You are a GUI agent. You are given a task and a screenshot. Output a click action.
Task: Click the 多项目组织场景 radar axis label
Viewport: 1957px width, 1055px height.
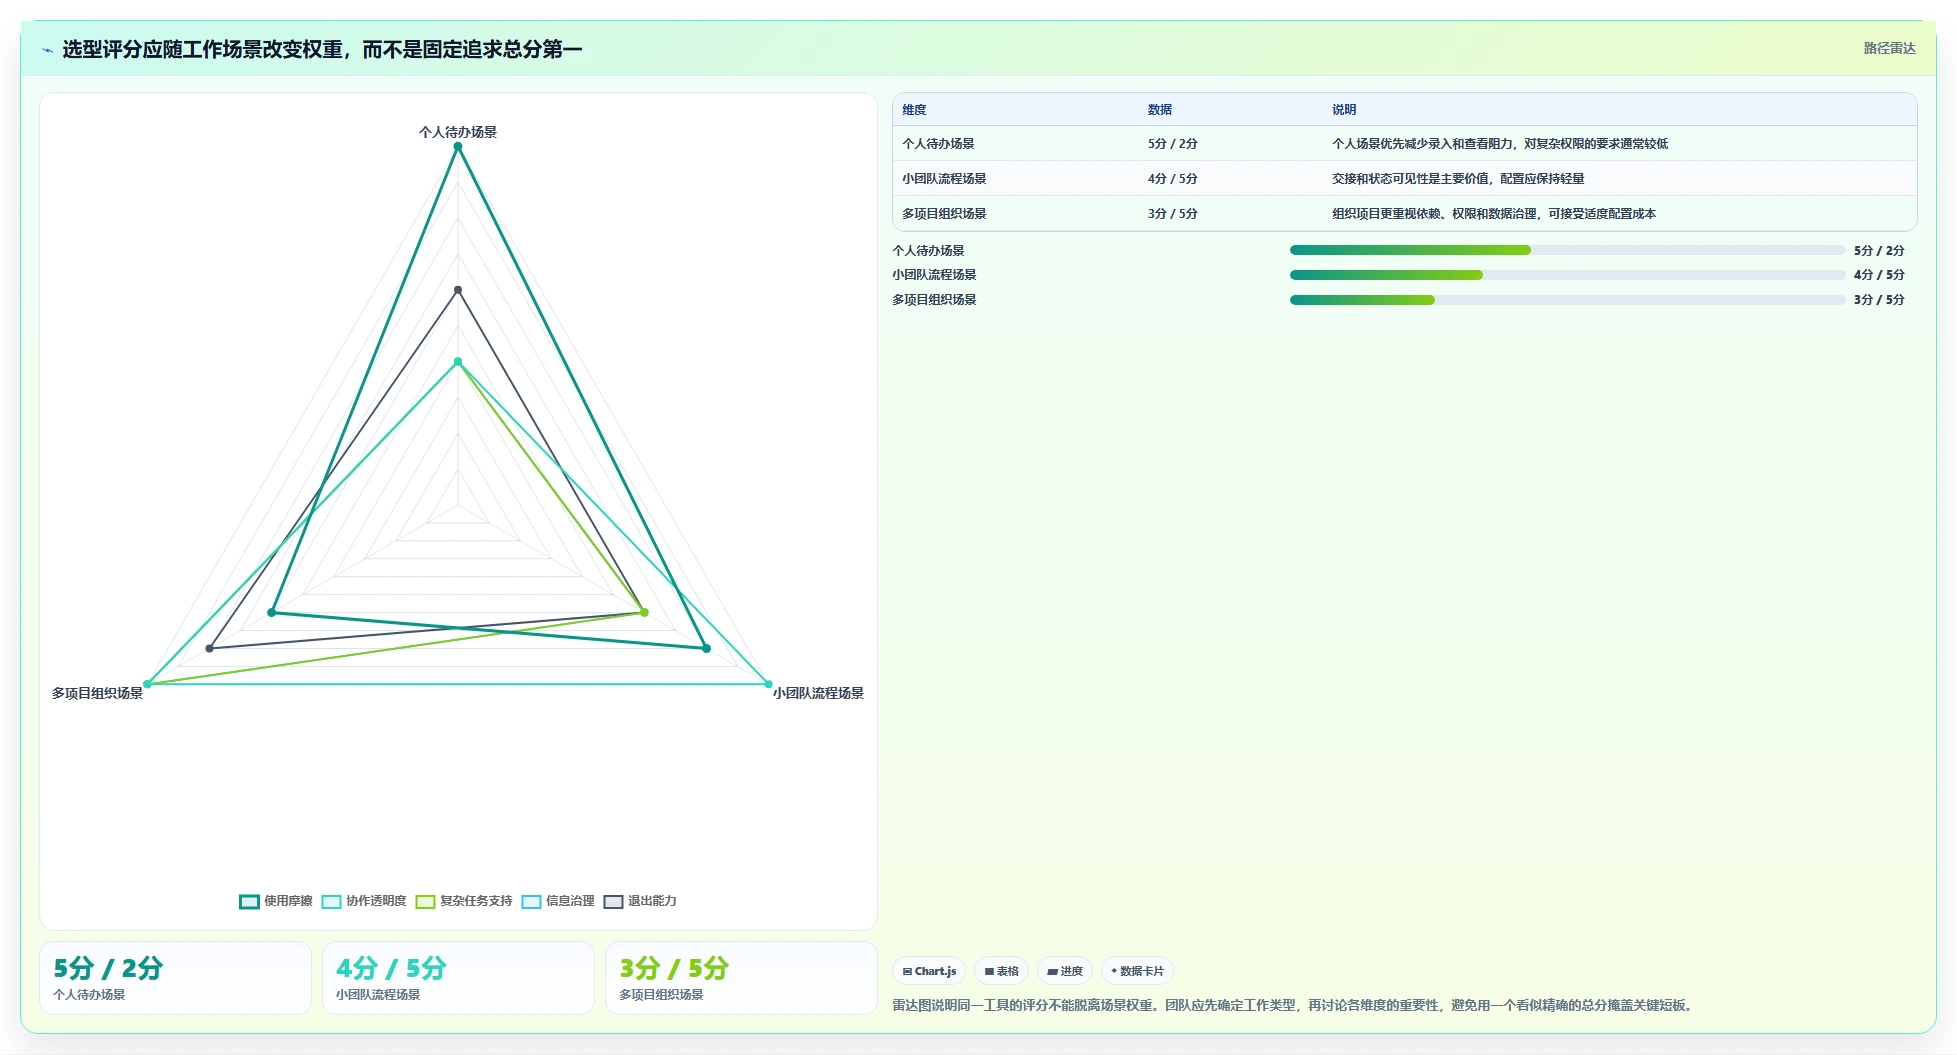tap(98, 693)
